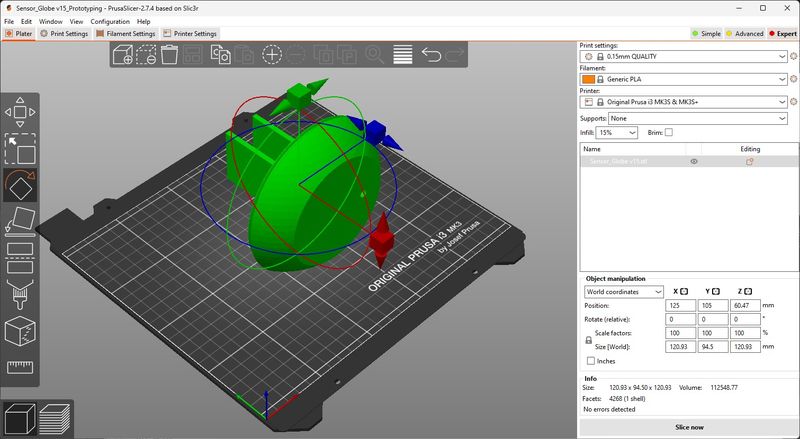Viewport: 800px width, 439px height.
Task: Click the trash can Delete All icon
Action: pos(170,55)
